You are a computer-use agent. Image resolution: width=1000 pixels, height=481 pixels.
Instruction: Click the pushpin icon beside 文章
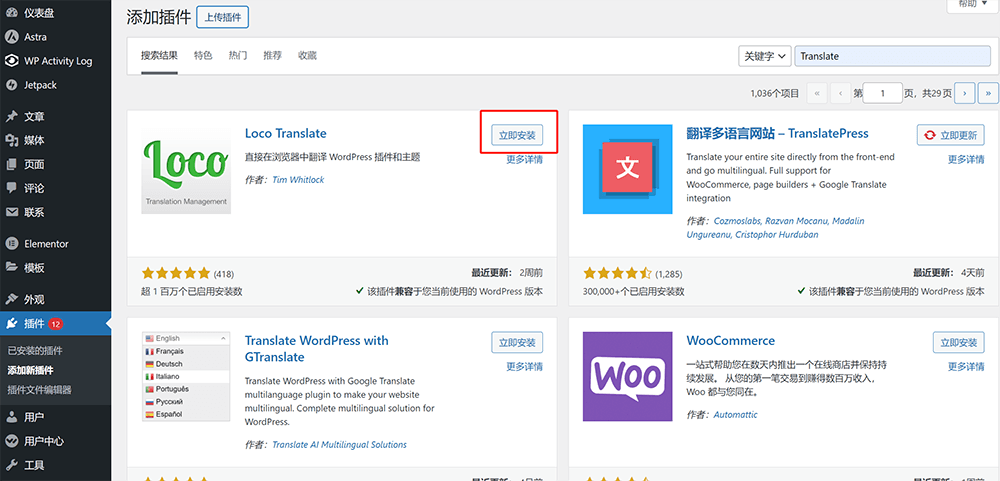[11, 117]
